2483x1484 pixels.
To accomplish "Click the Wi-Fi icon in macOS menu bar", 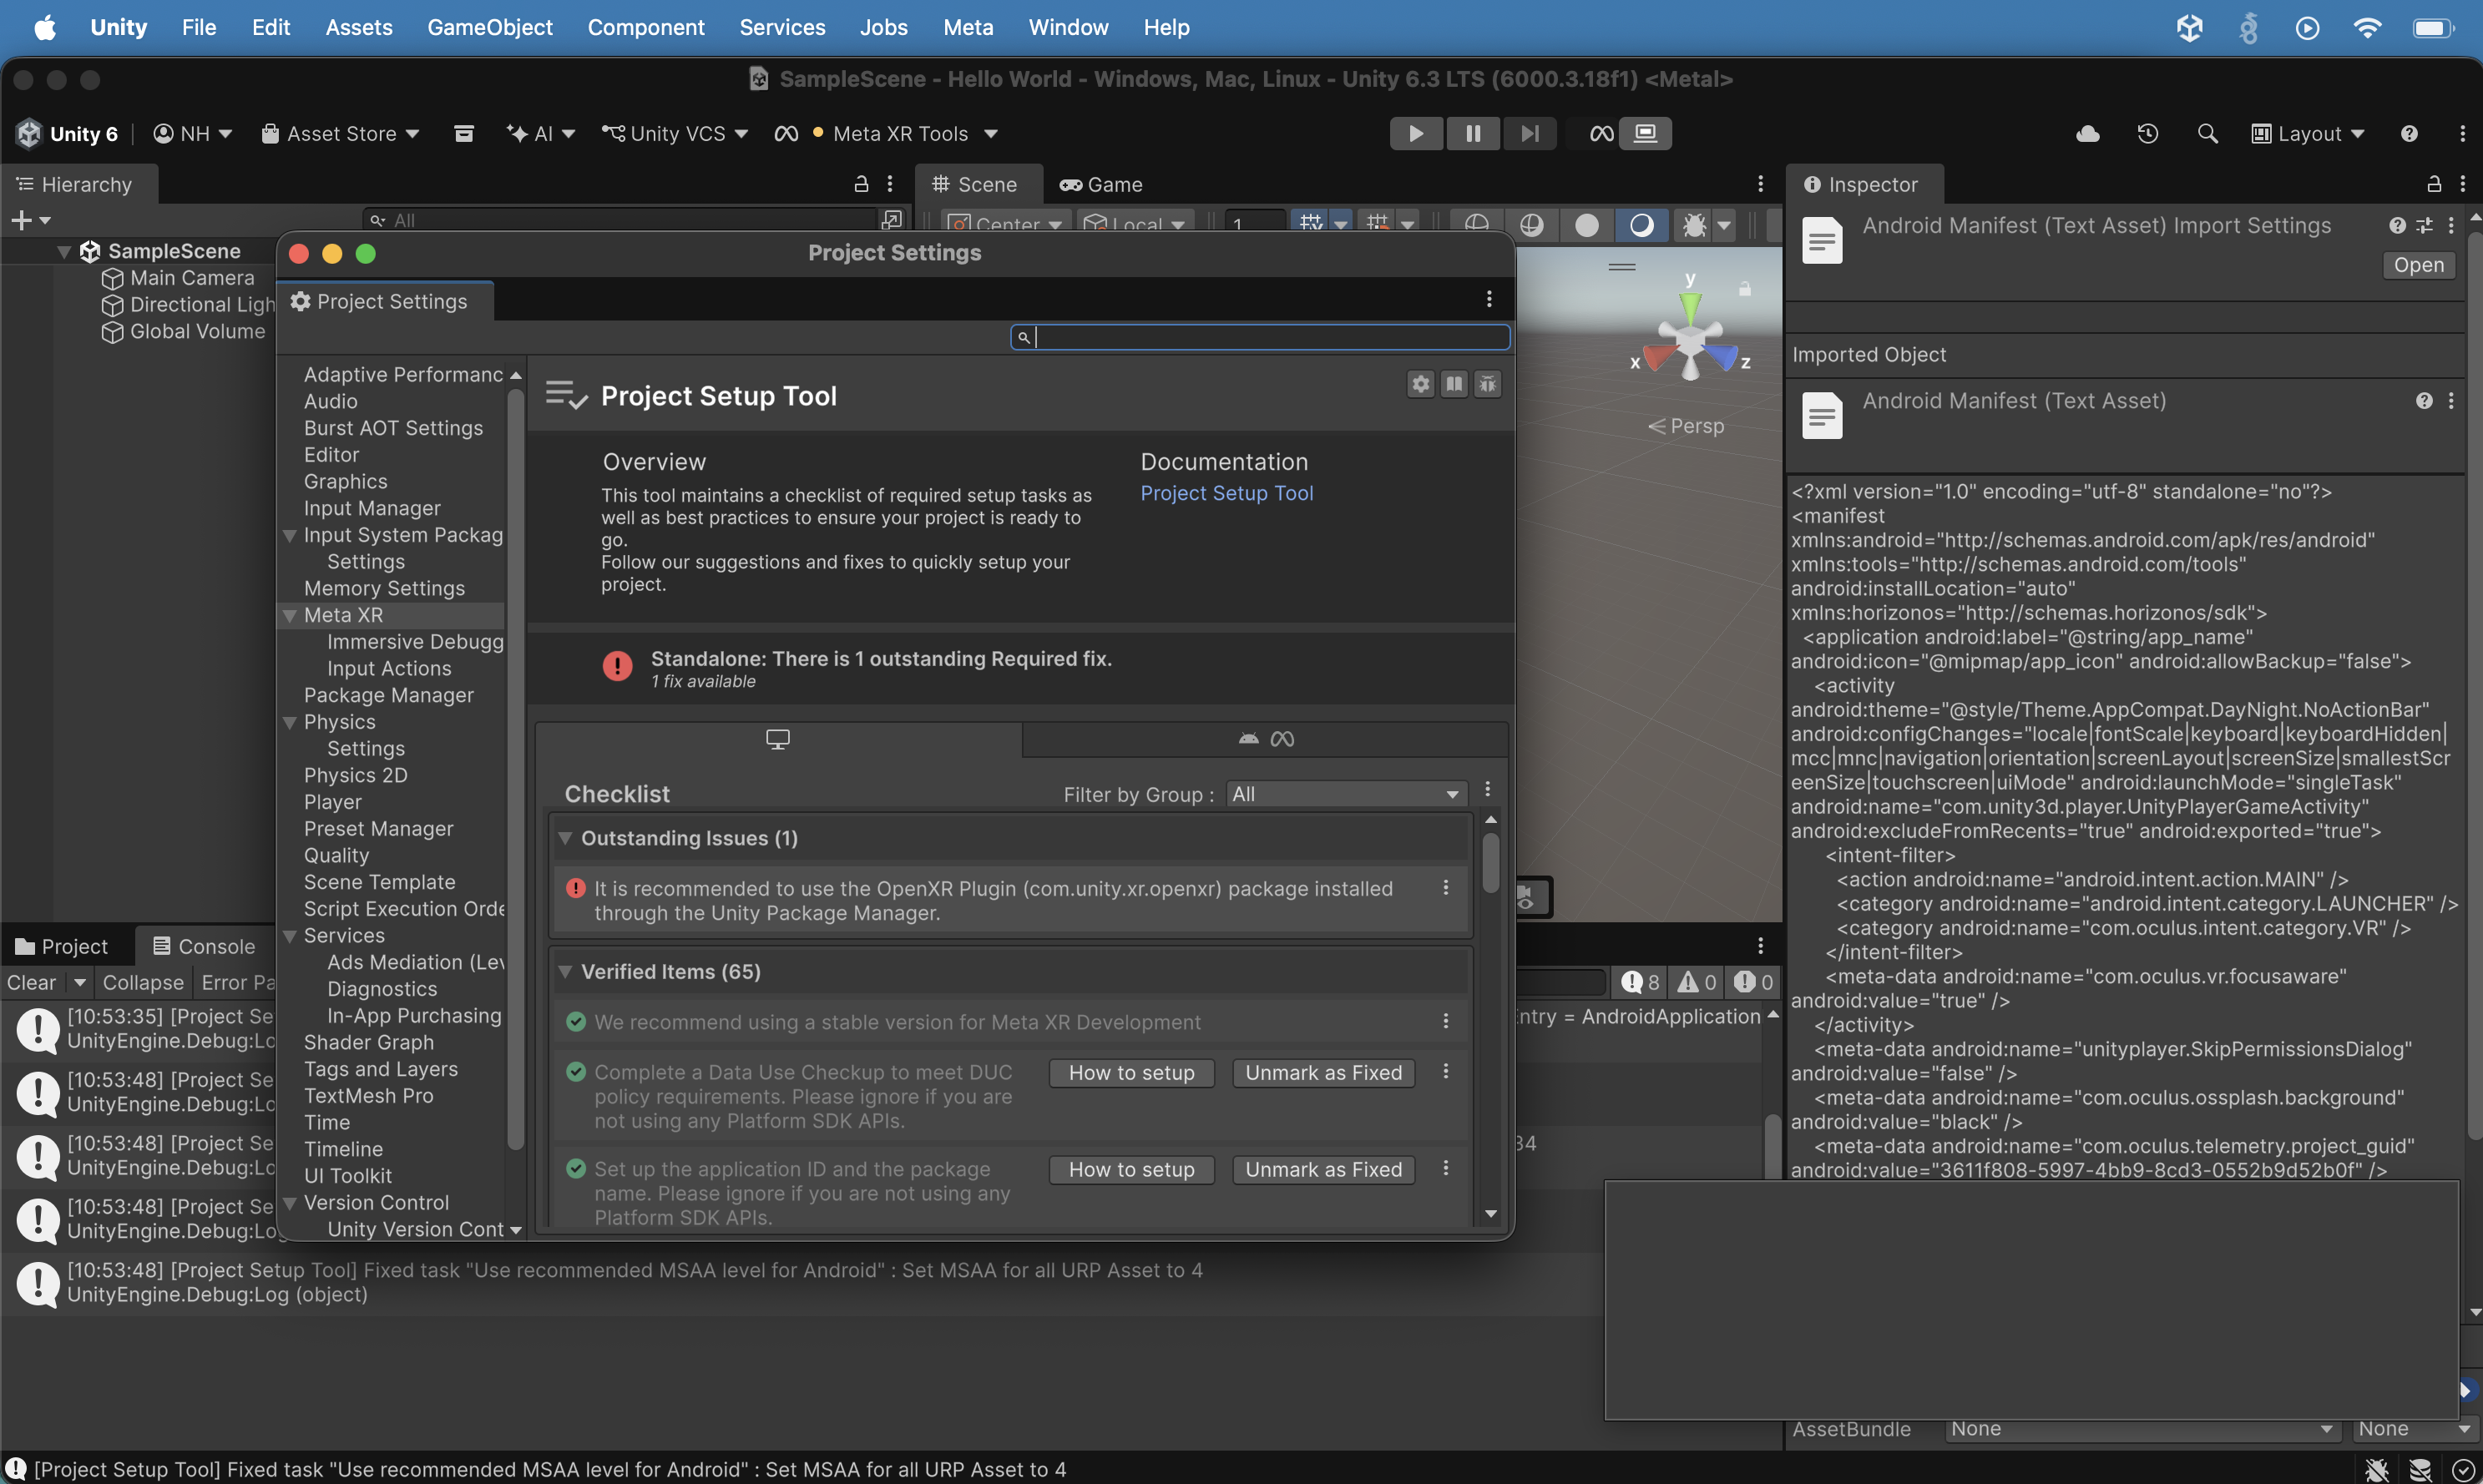I will (x=2367, y=27).
